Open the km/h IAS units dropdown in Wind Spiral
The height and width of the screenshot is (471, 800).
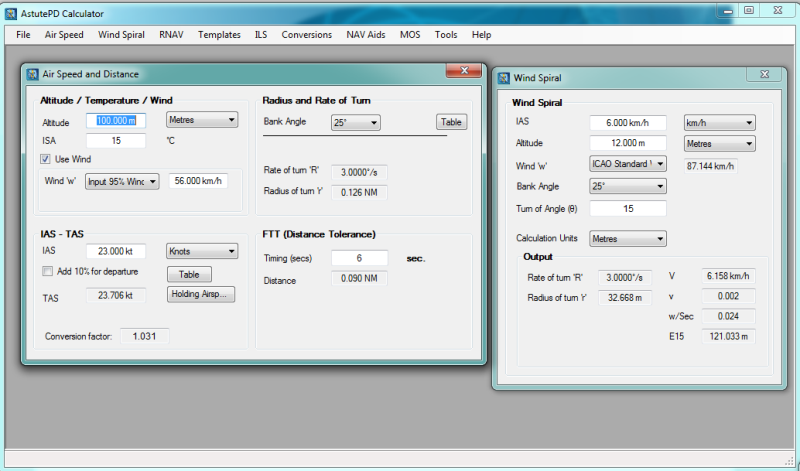coord(719,123)
